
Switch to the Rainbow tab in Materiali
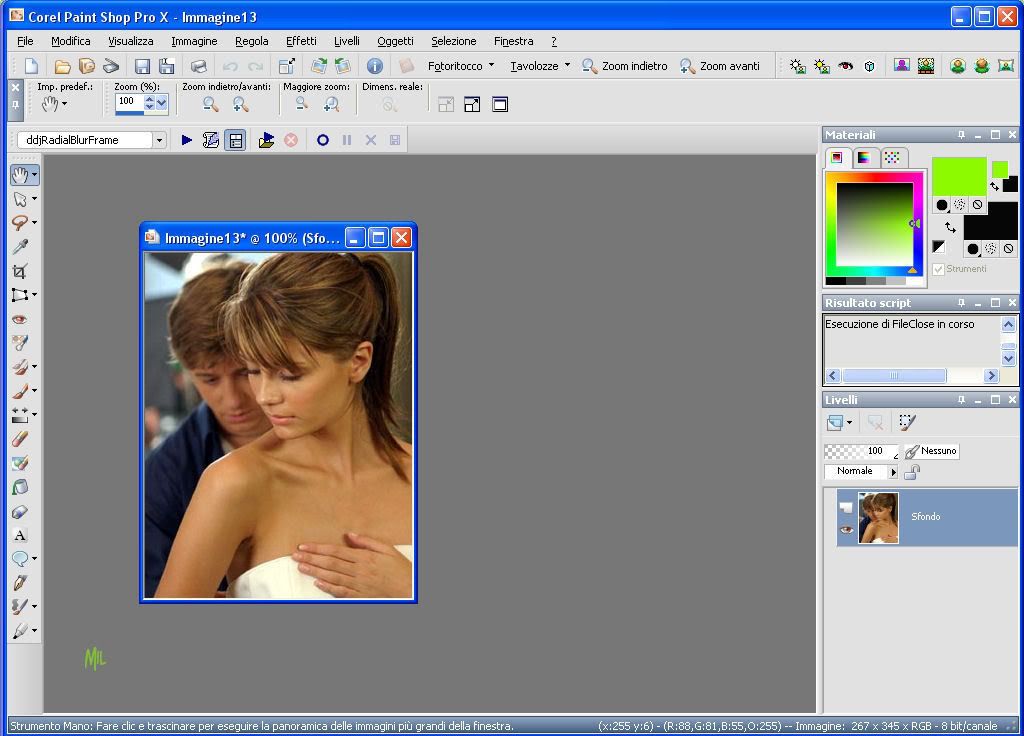[x=863, y=158]
